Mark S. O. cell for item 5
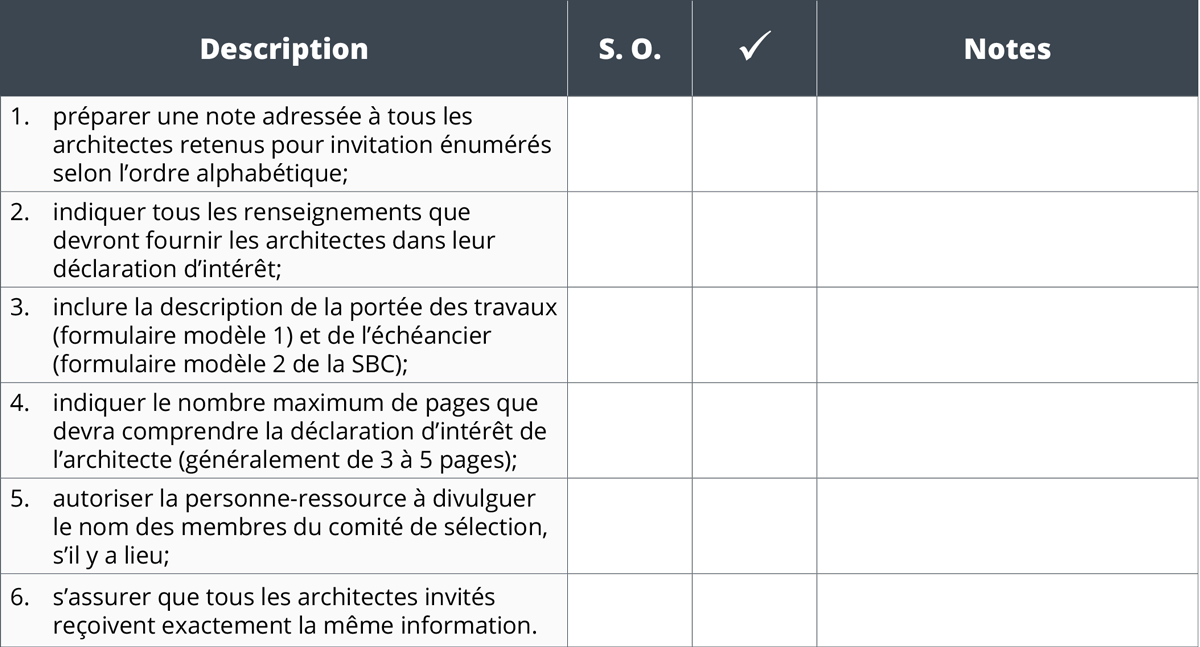 [x=630, y=526]
